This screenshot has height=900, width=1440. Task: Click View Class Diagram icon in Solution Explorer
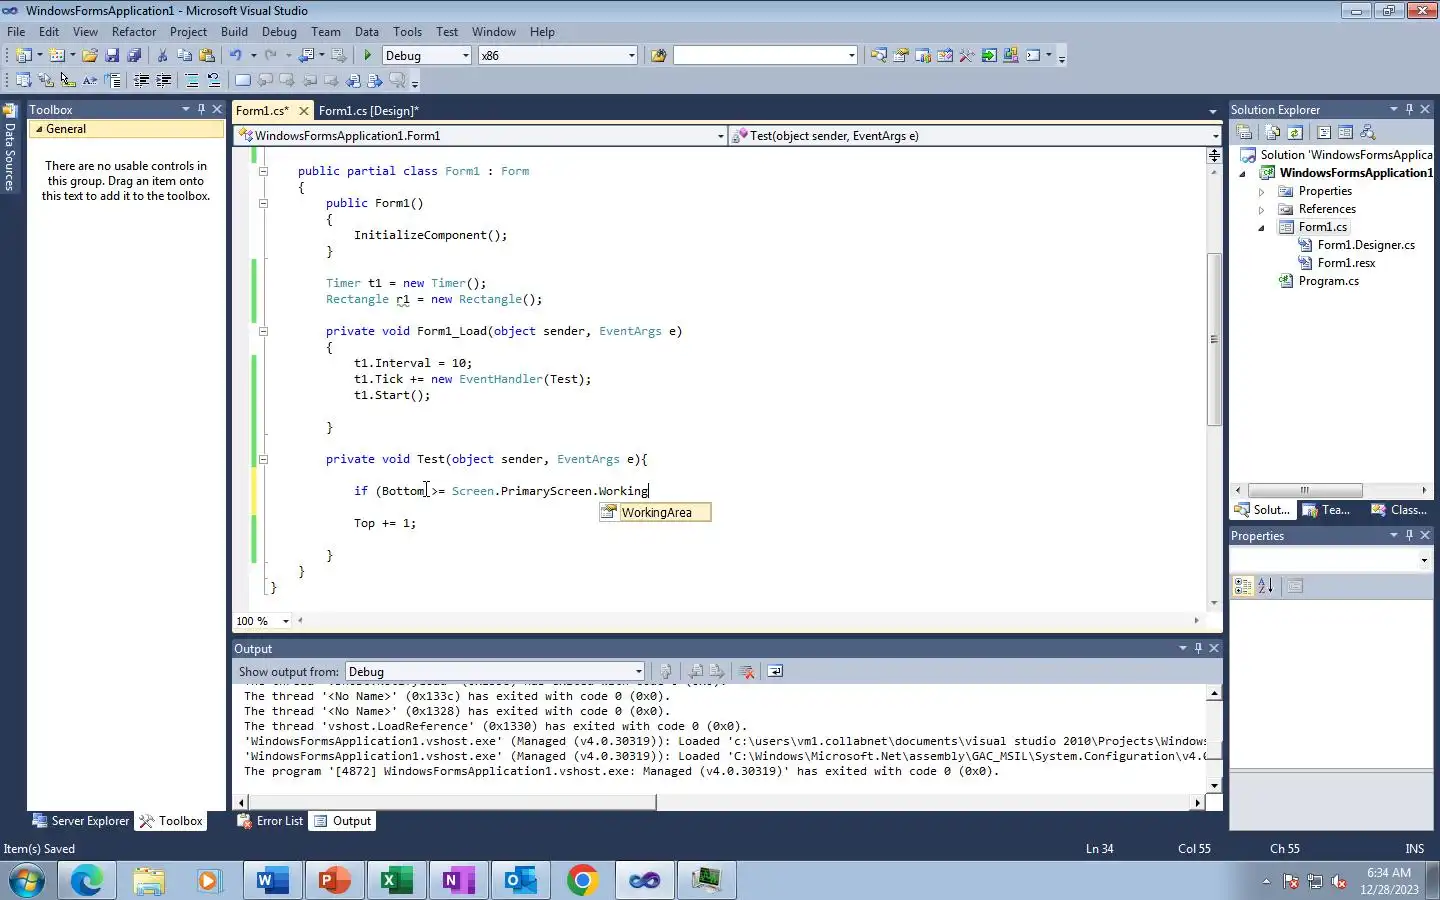click(1368, 132)
